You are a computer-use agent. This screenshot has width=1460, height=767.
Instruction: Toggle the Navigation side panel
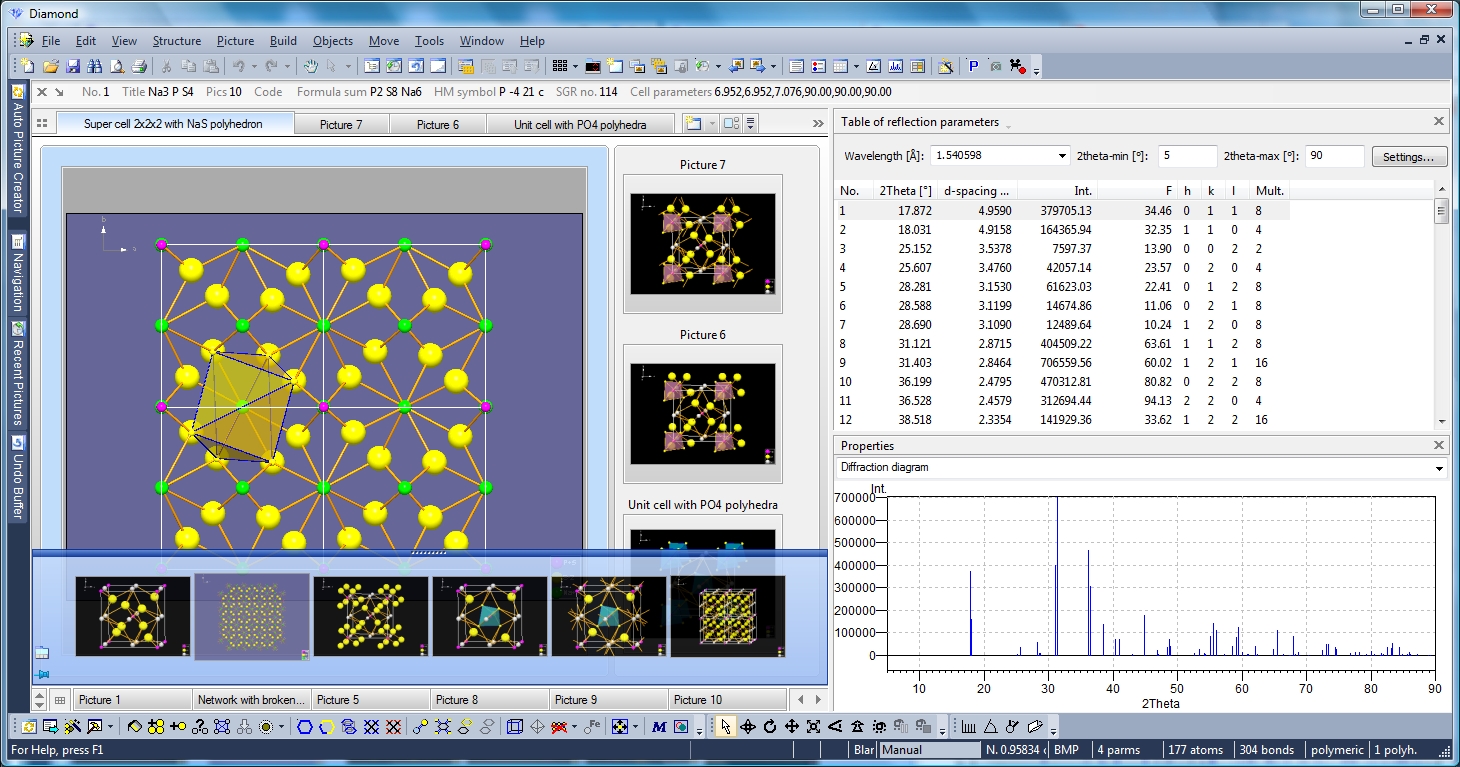(x=18, y=273)
